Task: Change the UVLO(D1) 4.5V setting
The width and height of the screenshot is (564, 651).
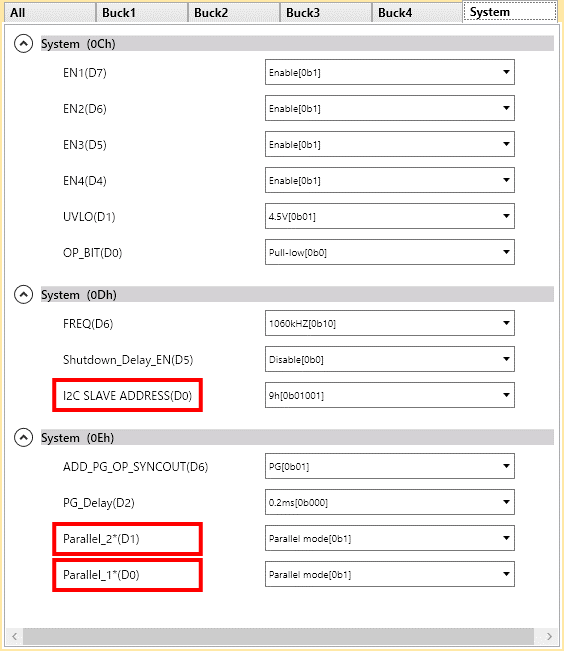Action: click(390, 216)
